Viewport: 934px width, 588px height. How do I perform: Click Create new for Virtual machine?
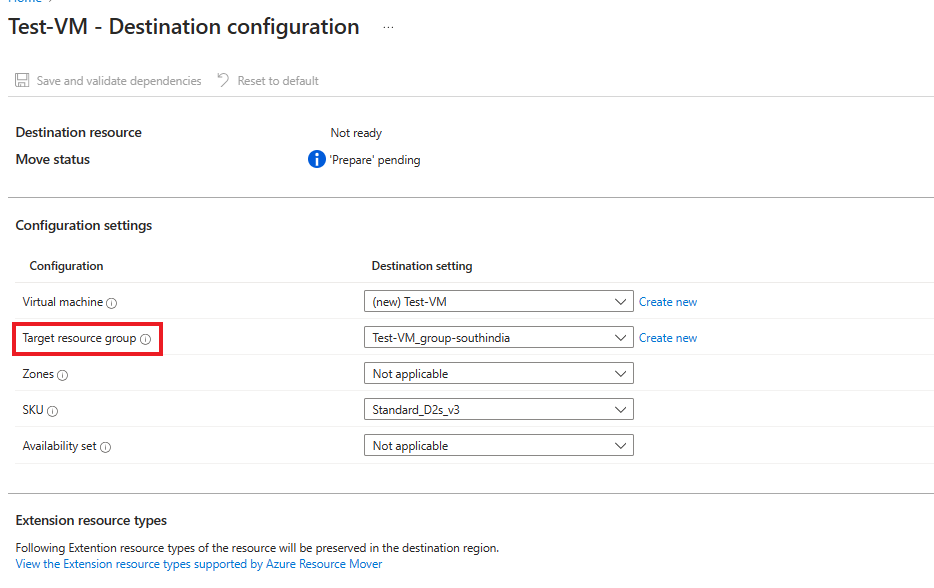[668, 302]
